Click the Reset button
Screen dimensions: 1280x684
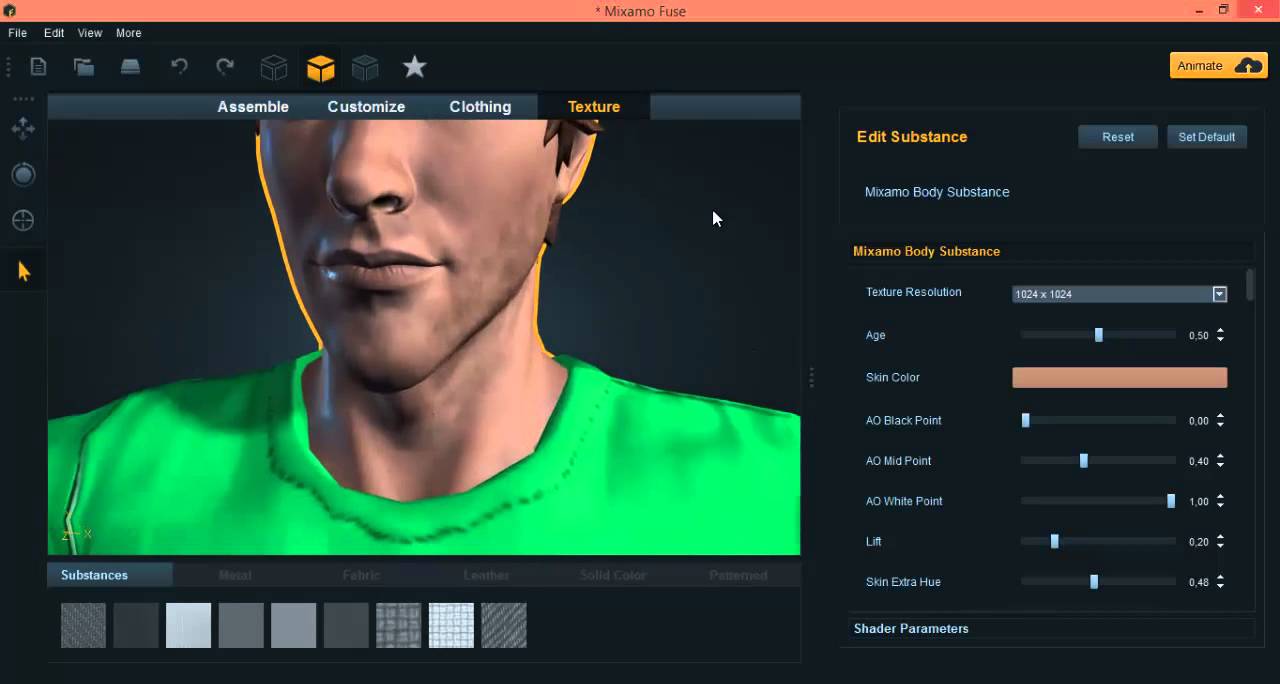1118,137
